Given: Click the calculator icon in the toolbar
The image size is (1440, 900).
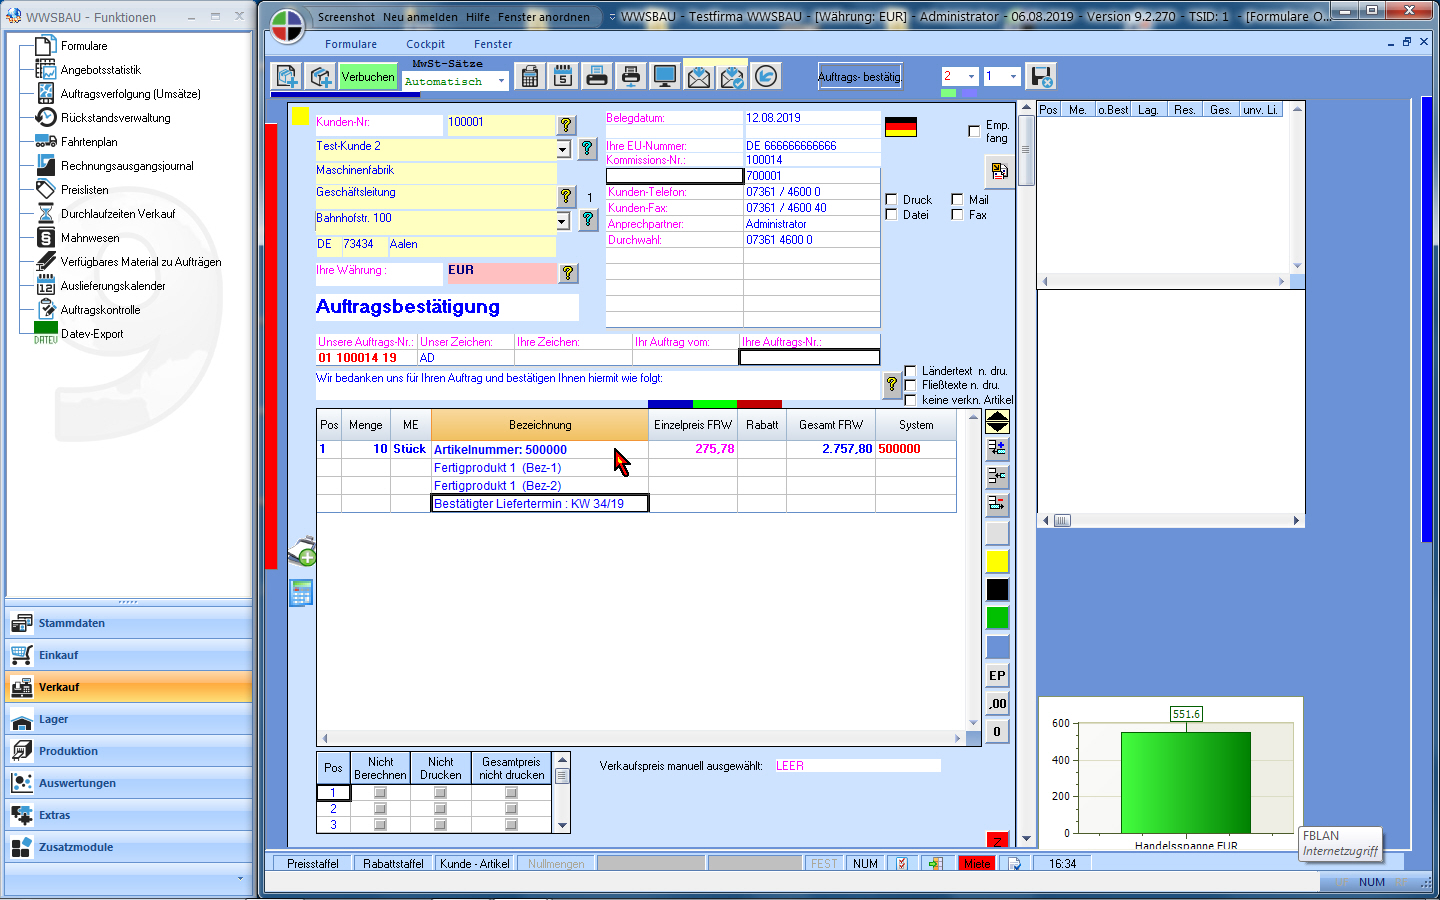Looking at the screenshot, I should (530, 77).
